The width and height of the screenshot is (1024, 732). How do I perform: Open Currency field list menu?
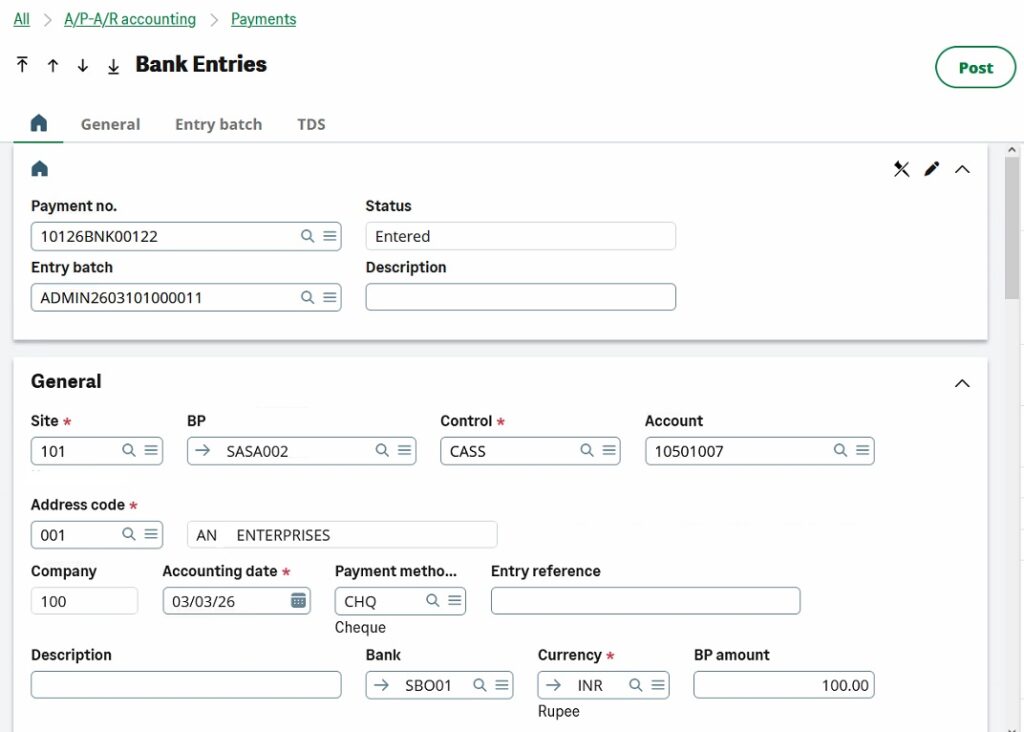tap(657, 685)
